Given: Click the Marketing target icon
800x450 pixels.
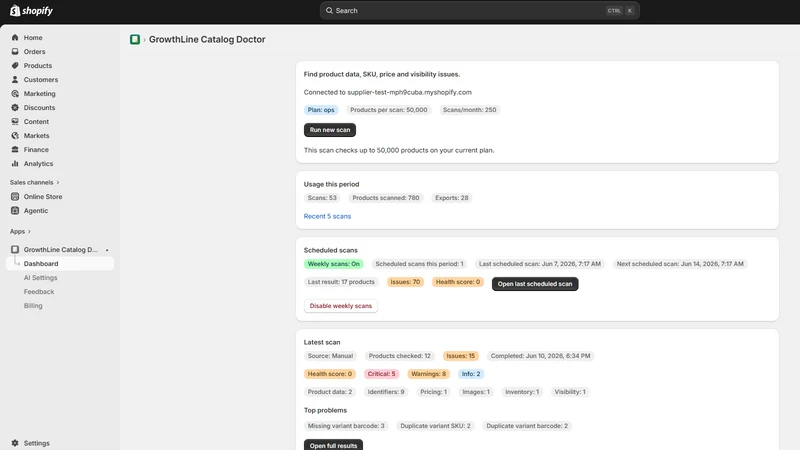Looking at the screenshot, I should click(15, 93).
